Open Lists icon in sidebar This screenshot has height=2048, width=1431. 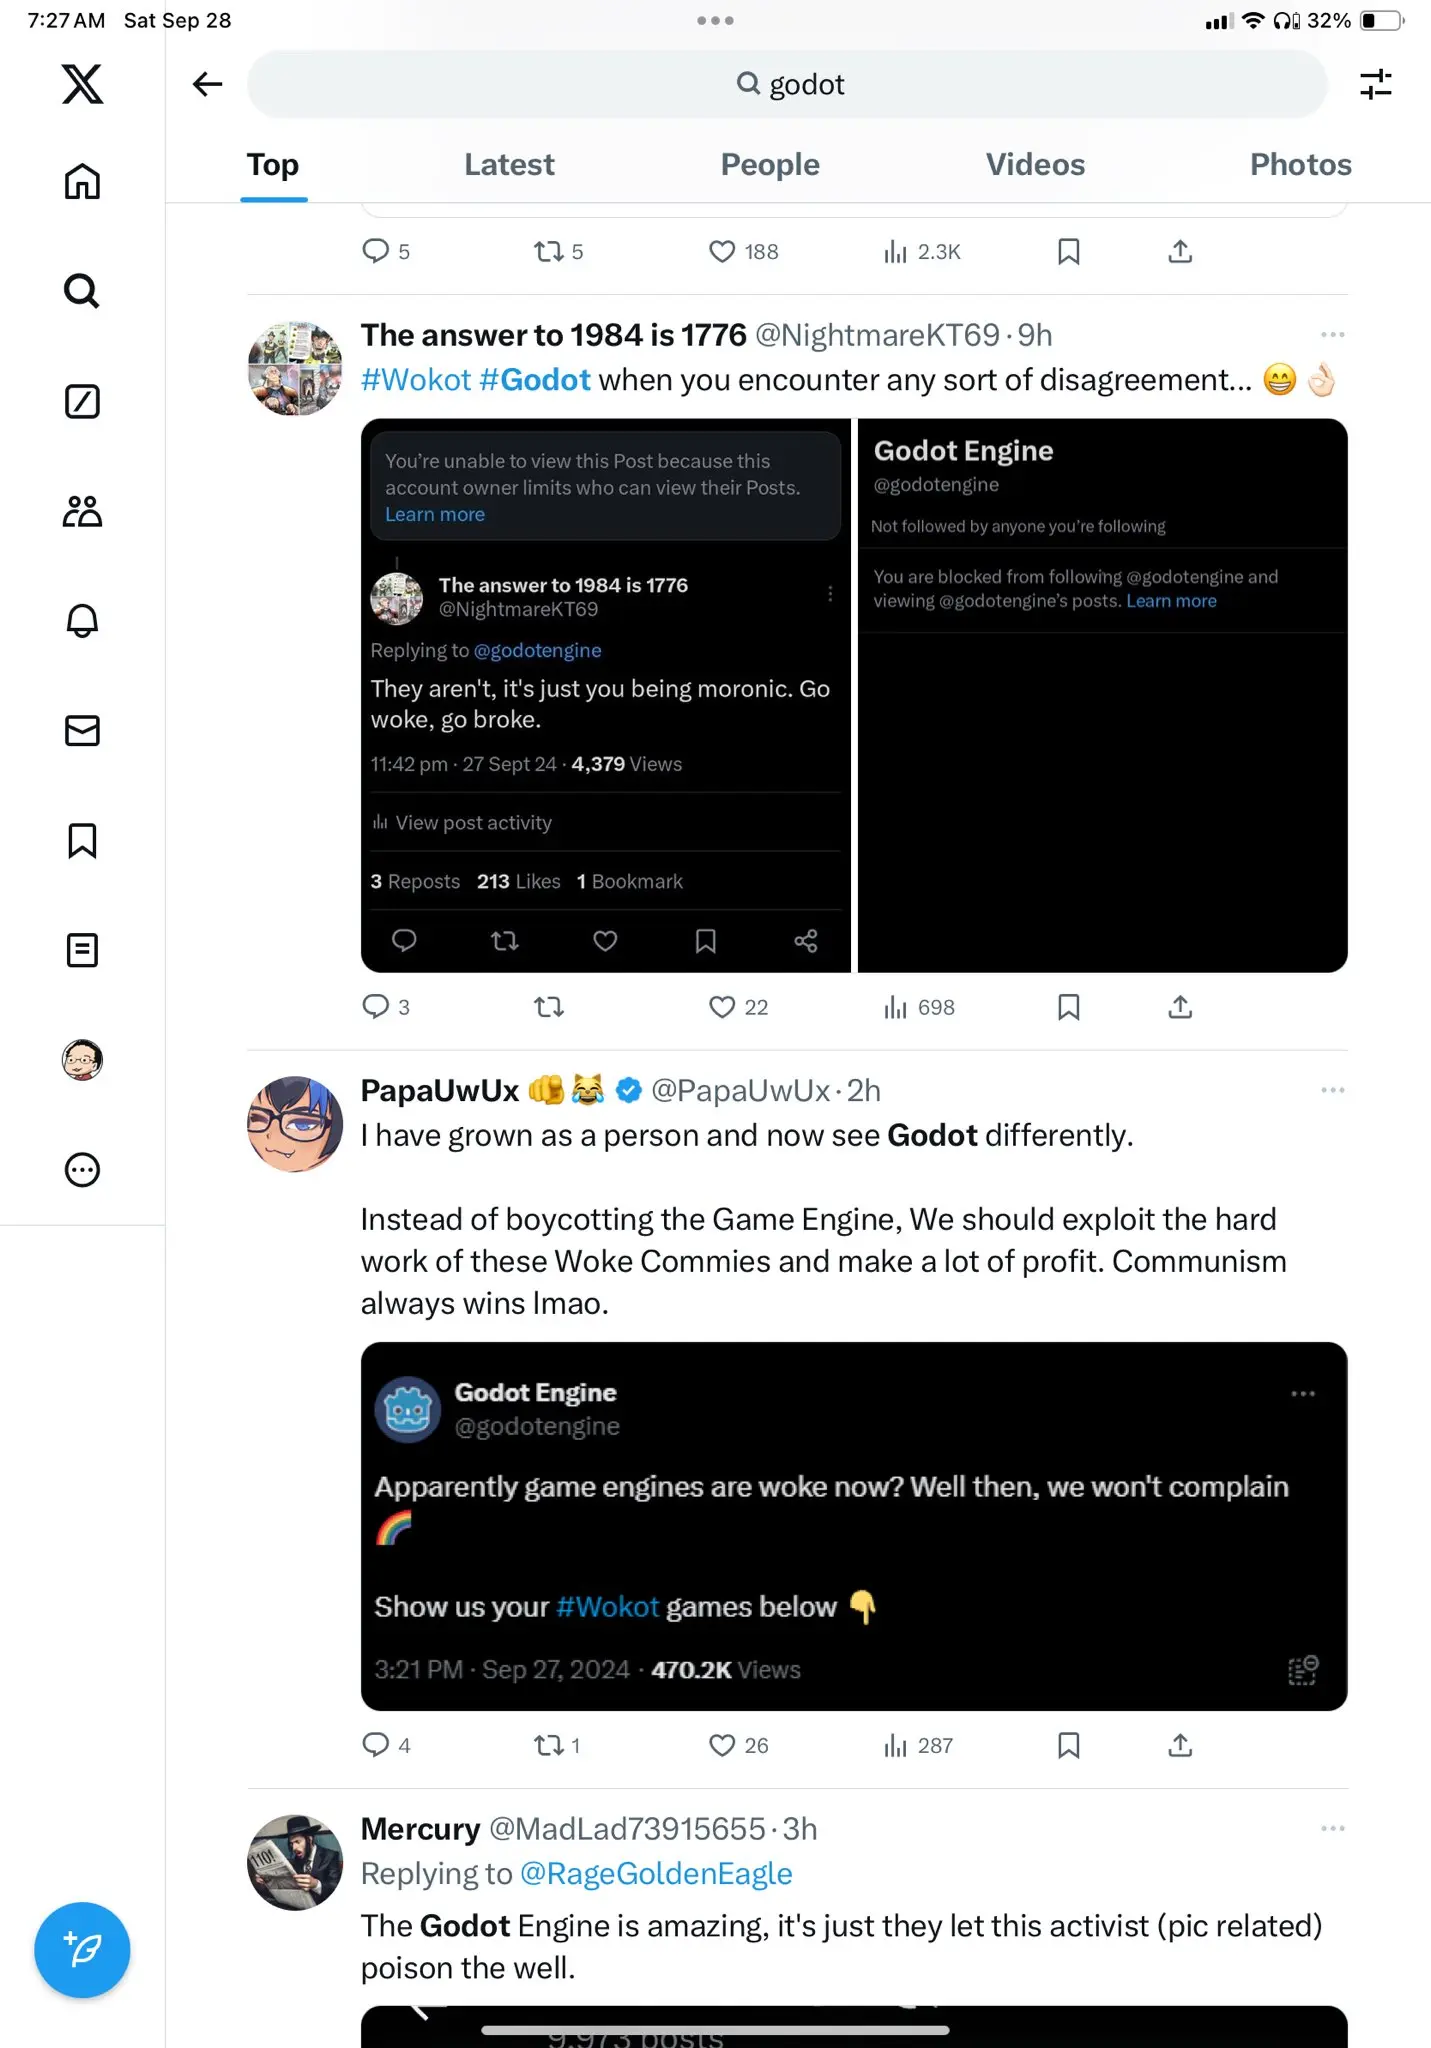coord(82,950)
